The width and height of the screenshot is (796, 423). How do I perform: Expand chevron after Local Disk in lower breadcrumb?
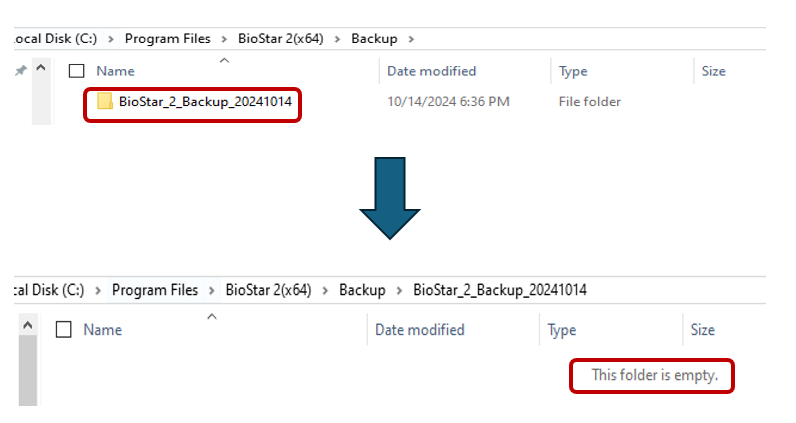click(x=98, y=290)
